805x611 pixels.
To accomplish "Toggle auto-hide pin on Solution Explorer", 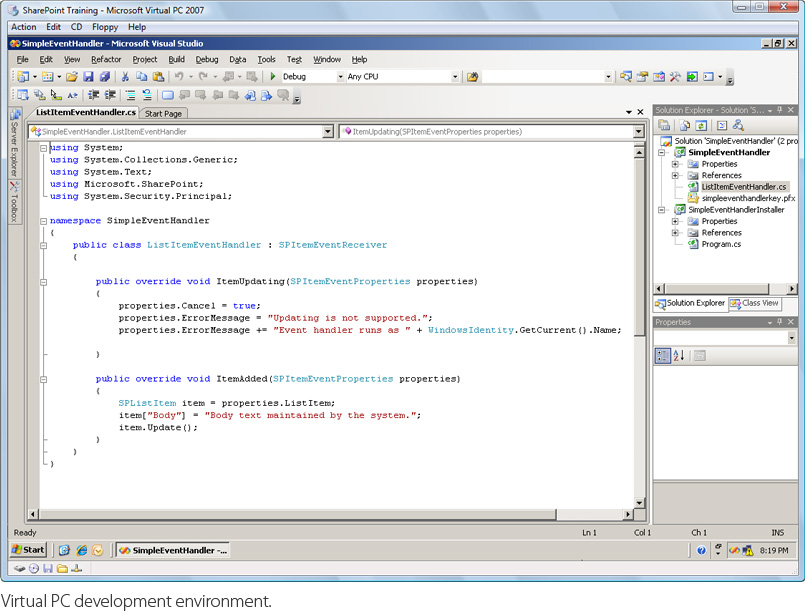I will click(780, 110).
